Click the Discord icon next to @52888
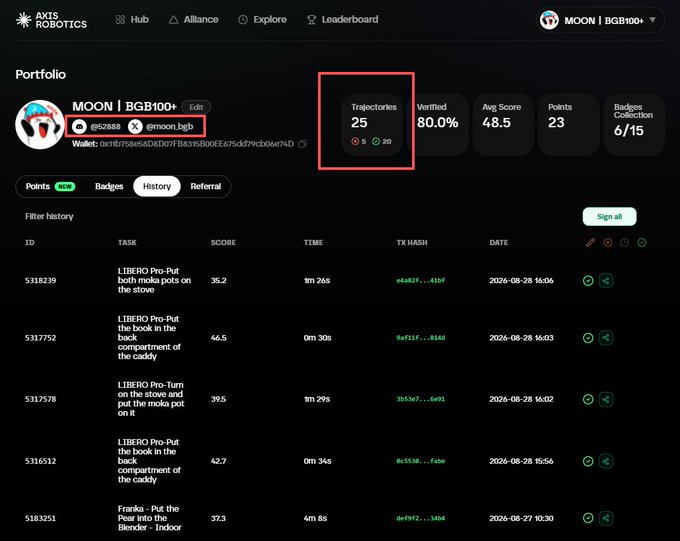Image resolution: width=680 pixels, height=541 pixels. coord(79,126)
